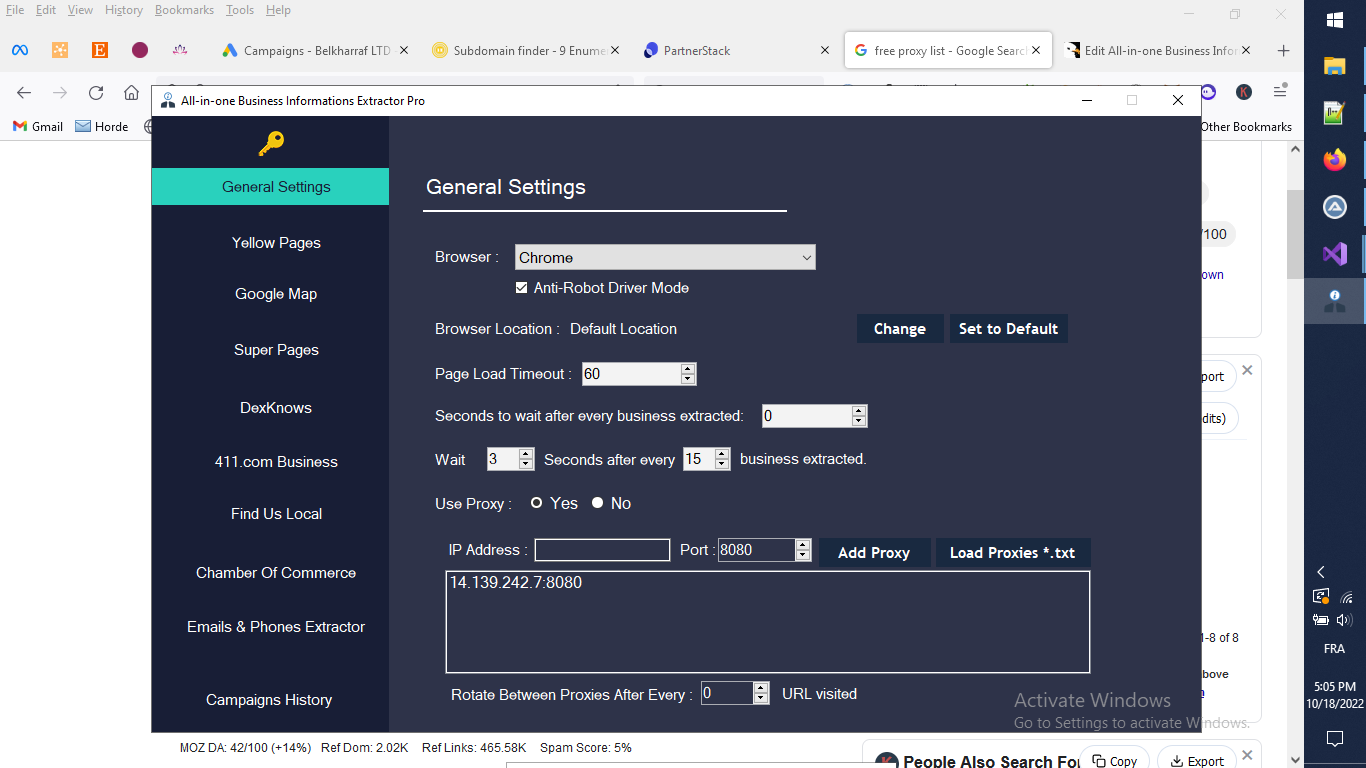Click the Windows Start button
The width and height of the screenshot is (1366, 768).
[1335, 20]
